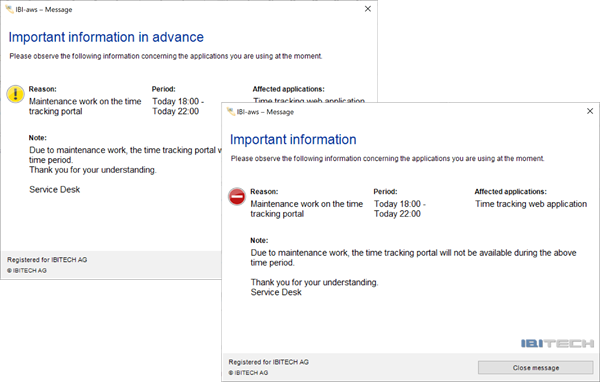The height and width of the screenshot is (382, 600).
Task: Click 'Thank you for your understanding.' in front dialog
Action: click(314, 282)
